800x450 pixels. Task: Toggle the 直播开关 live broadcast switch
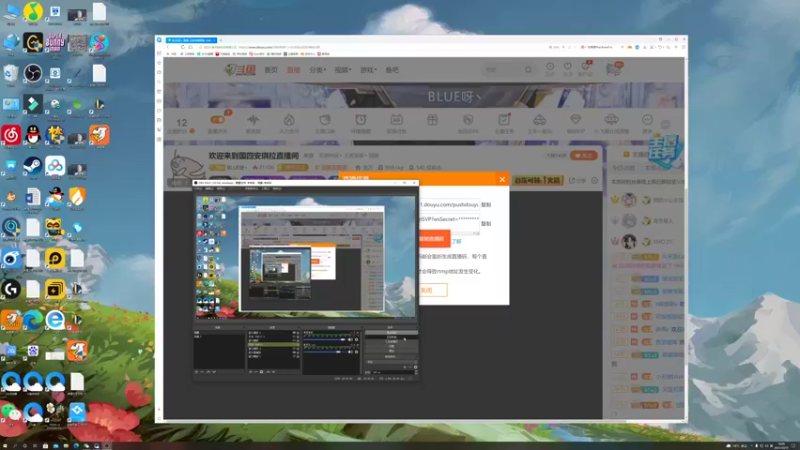[217, 120]
